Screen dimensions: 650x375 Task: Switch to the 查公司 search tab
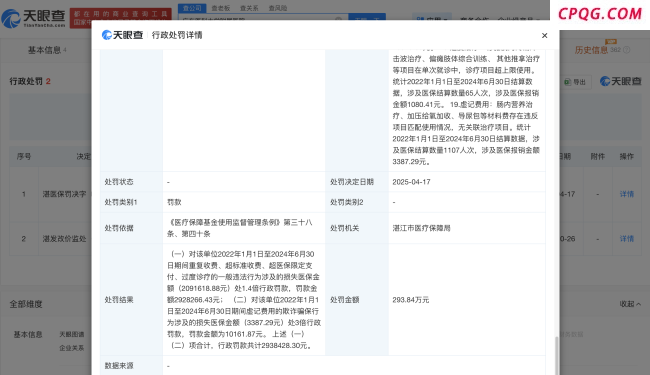point(192,8)
